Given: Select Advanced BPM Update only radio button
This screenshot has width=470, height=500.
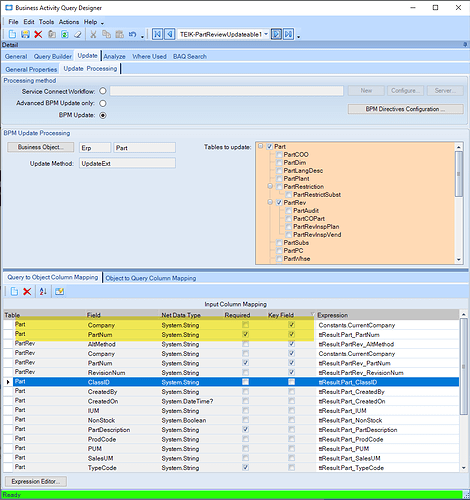Looking at the screenshot, I should (x=103, y=103).
